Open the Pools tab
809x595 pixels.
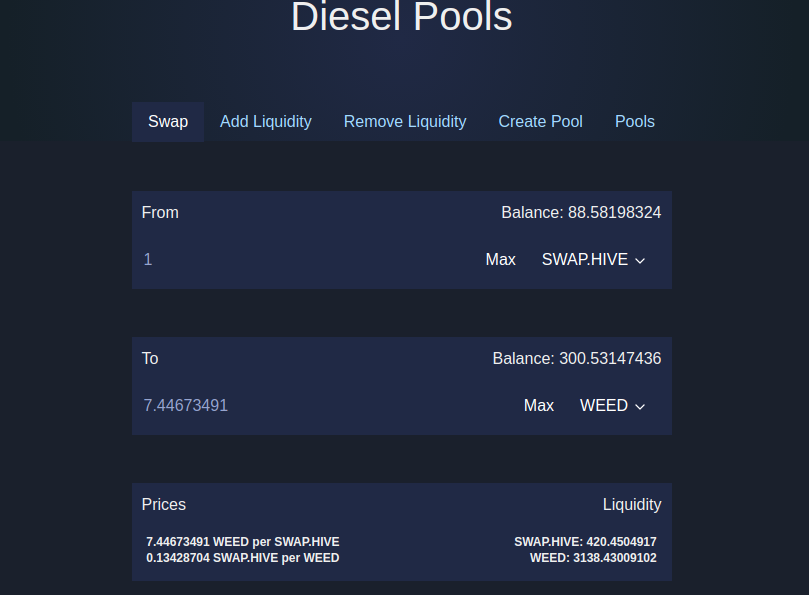coord(635,122)
